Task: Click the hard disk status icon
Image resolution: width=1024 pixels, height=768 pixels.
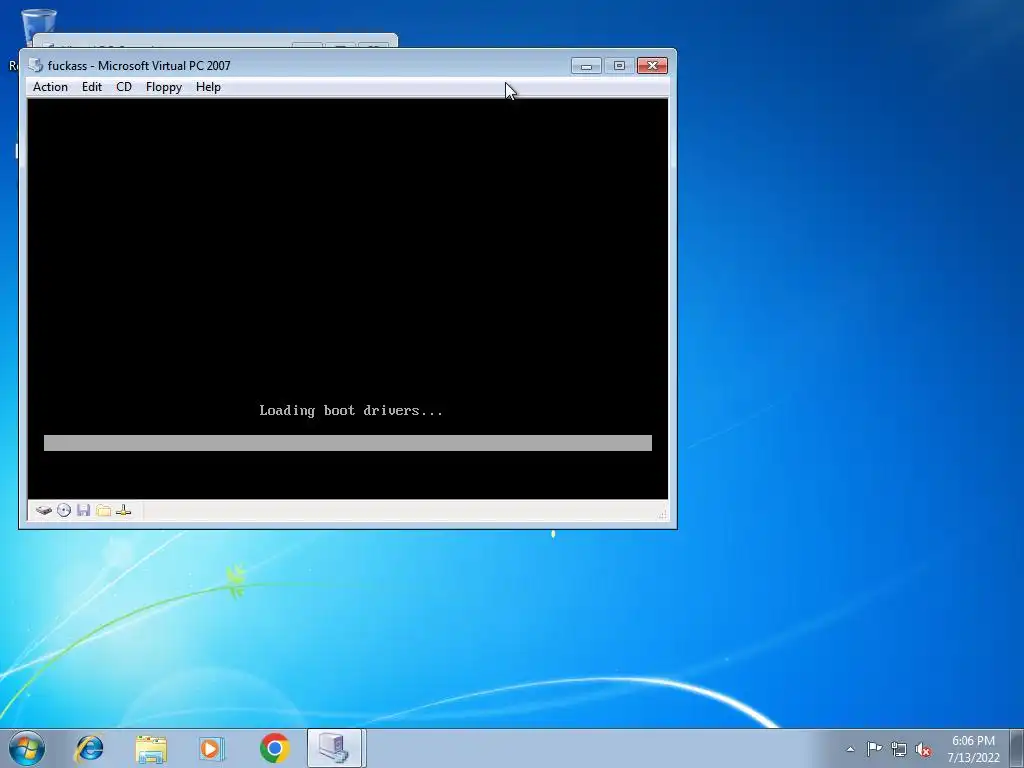Action: click(x=44, y=511)
